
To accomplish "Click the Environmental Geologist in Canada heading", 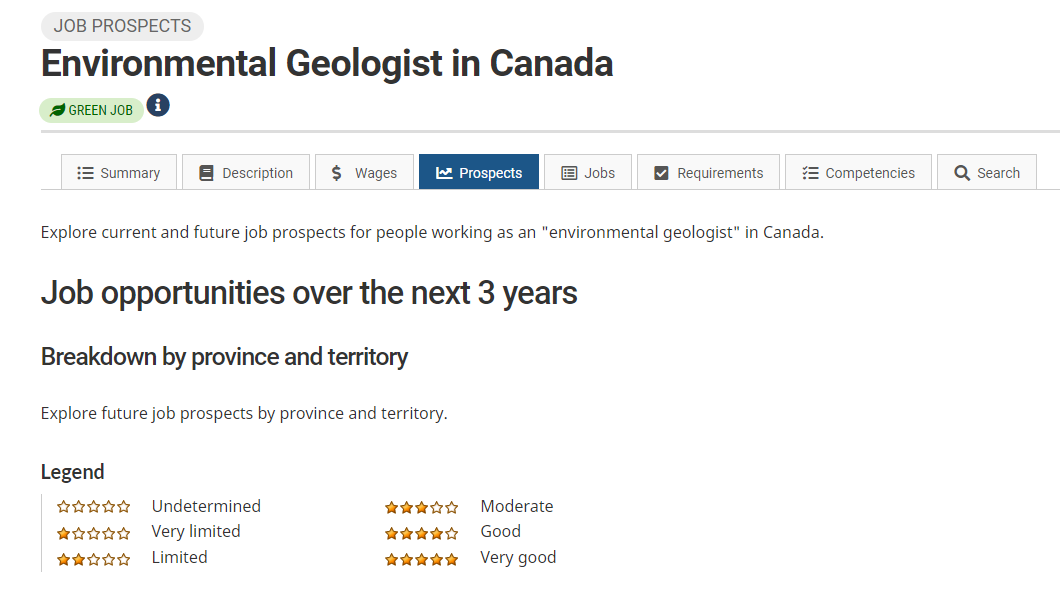I will (x=327, y=64).
